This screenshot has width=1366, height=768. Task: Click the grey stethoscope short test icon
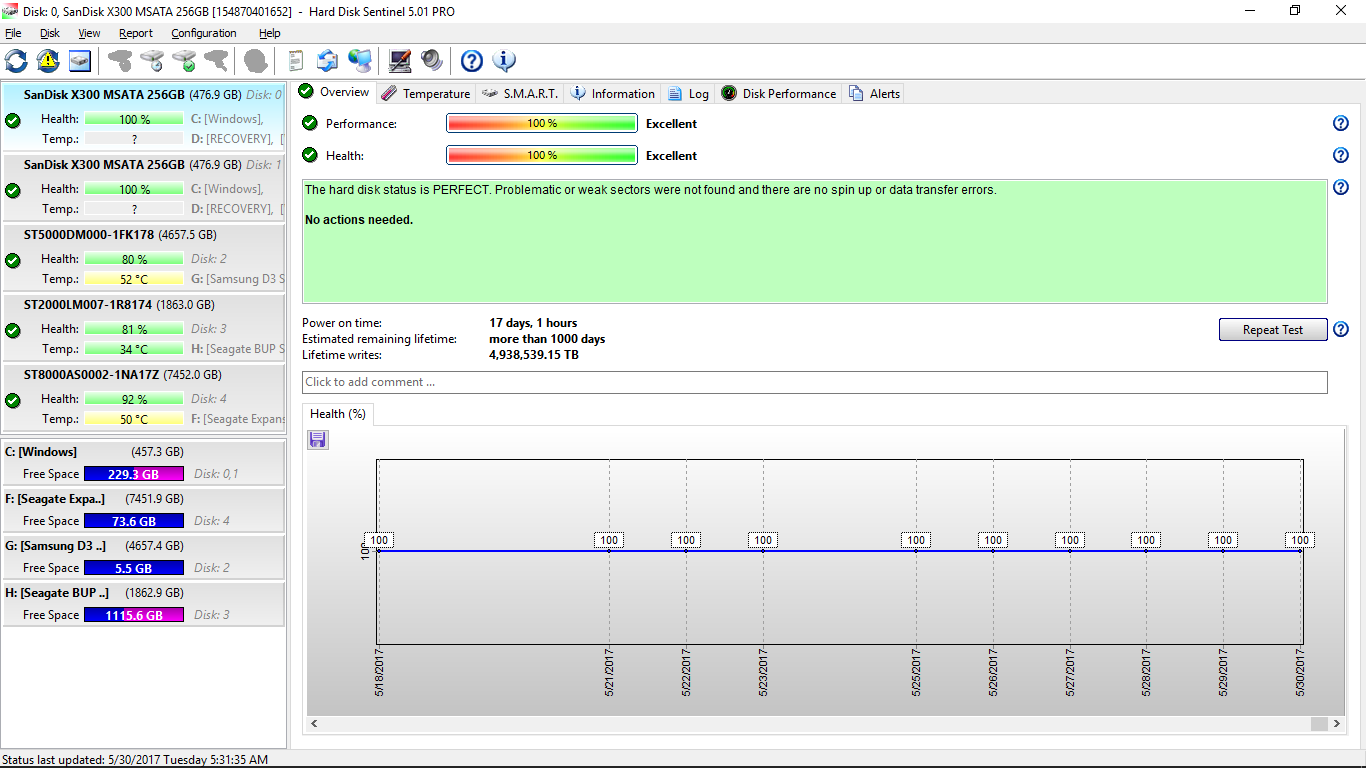coord(120,61)
